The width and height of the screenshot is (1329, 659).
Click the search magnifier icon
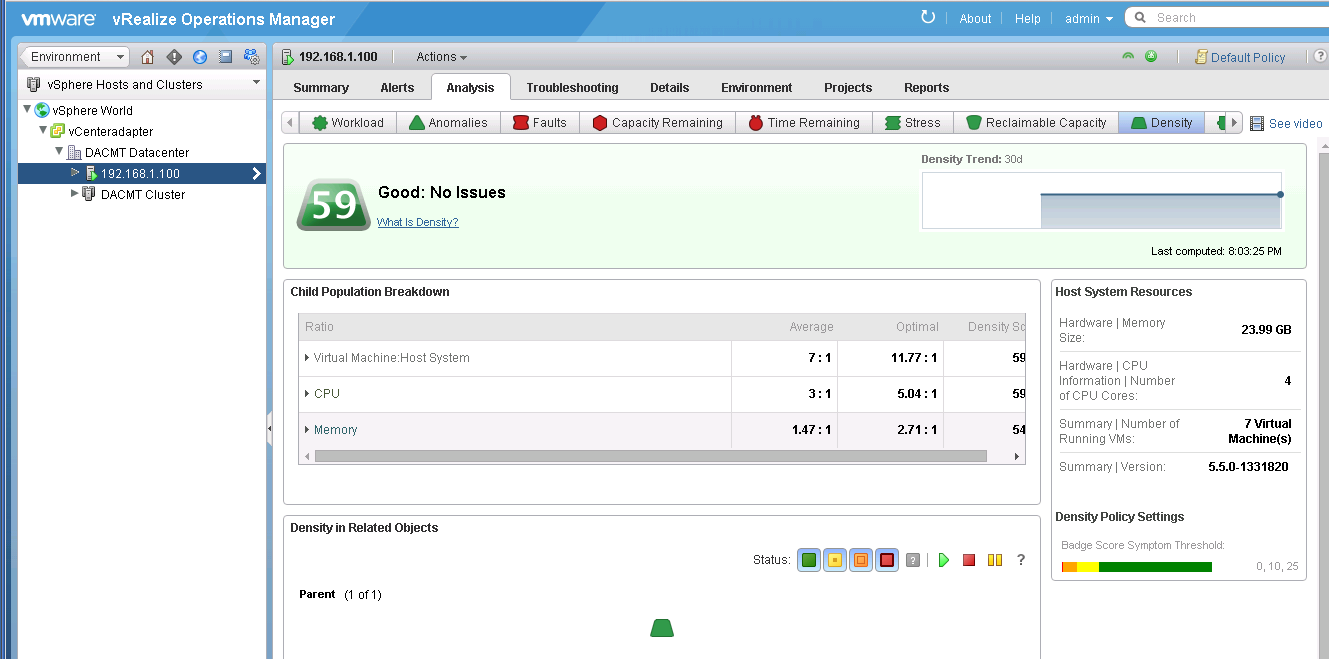[1140, 17]
